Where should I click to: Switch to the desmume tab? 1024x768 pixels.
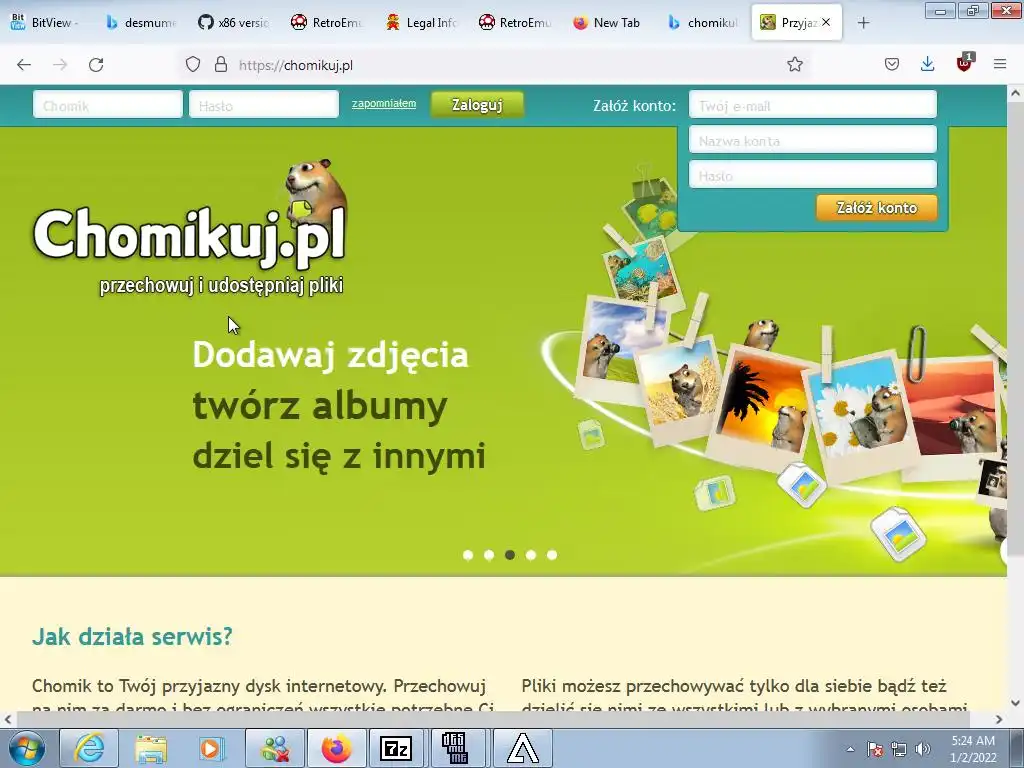pyautogui.click(x=143, y=23)
